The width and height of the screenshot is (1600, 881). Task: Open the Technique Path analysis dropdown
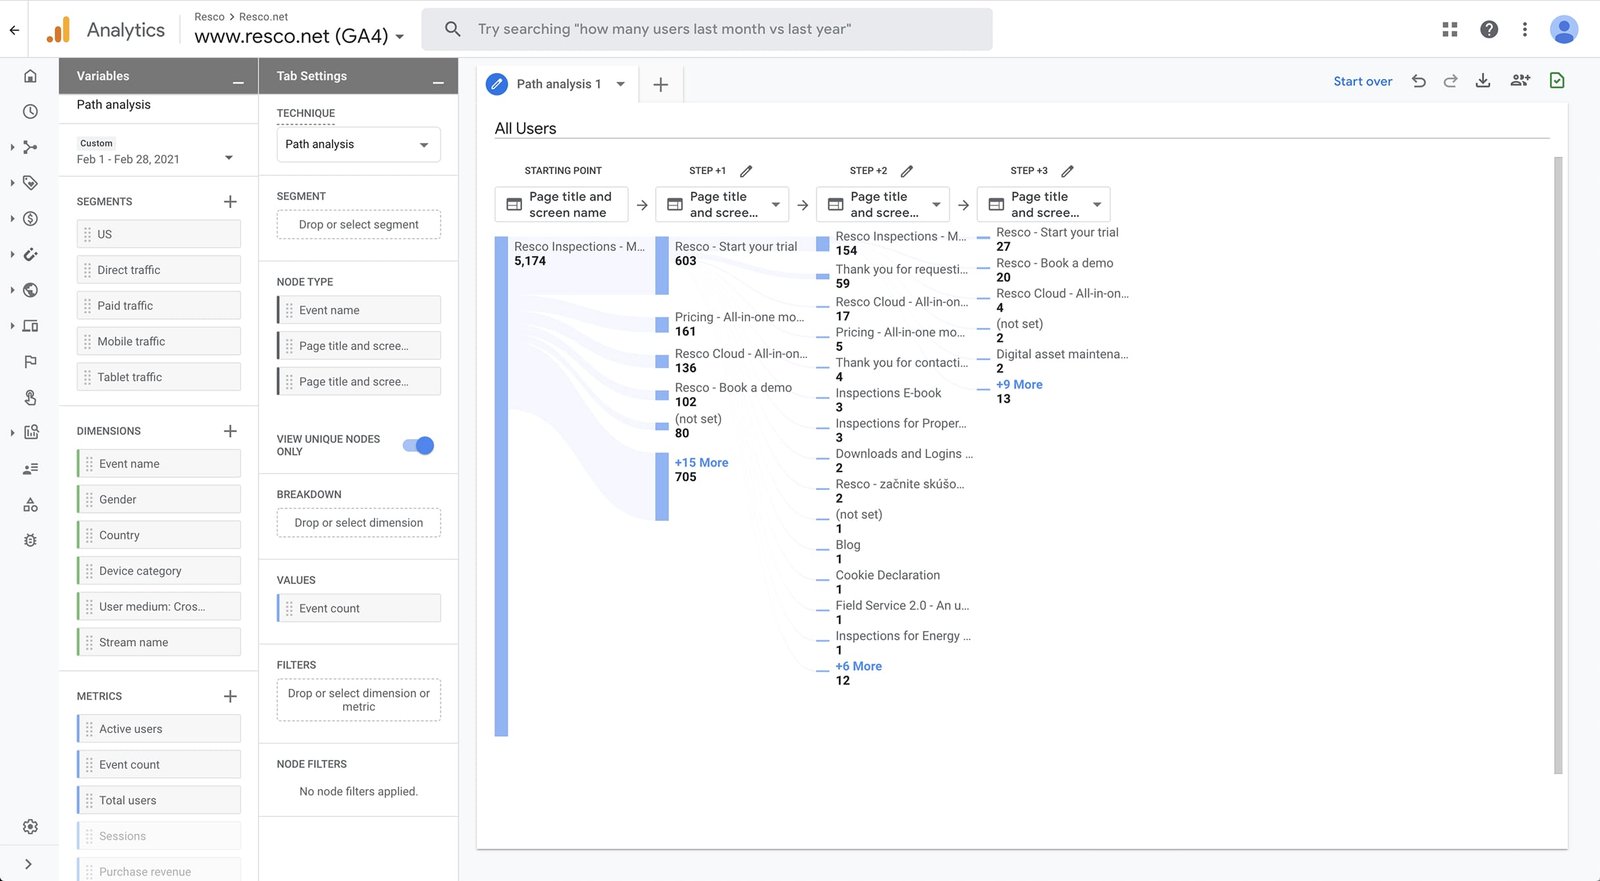358,144
